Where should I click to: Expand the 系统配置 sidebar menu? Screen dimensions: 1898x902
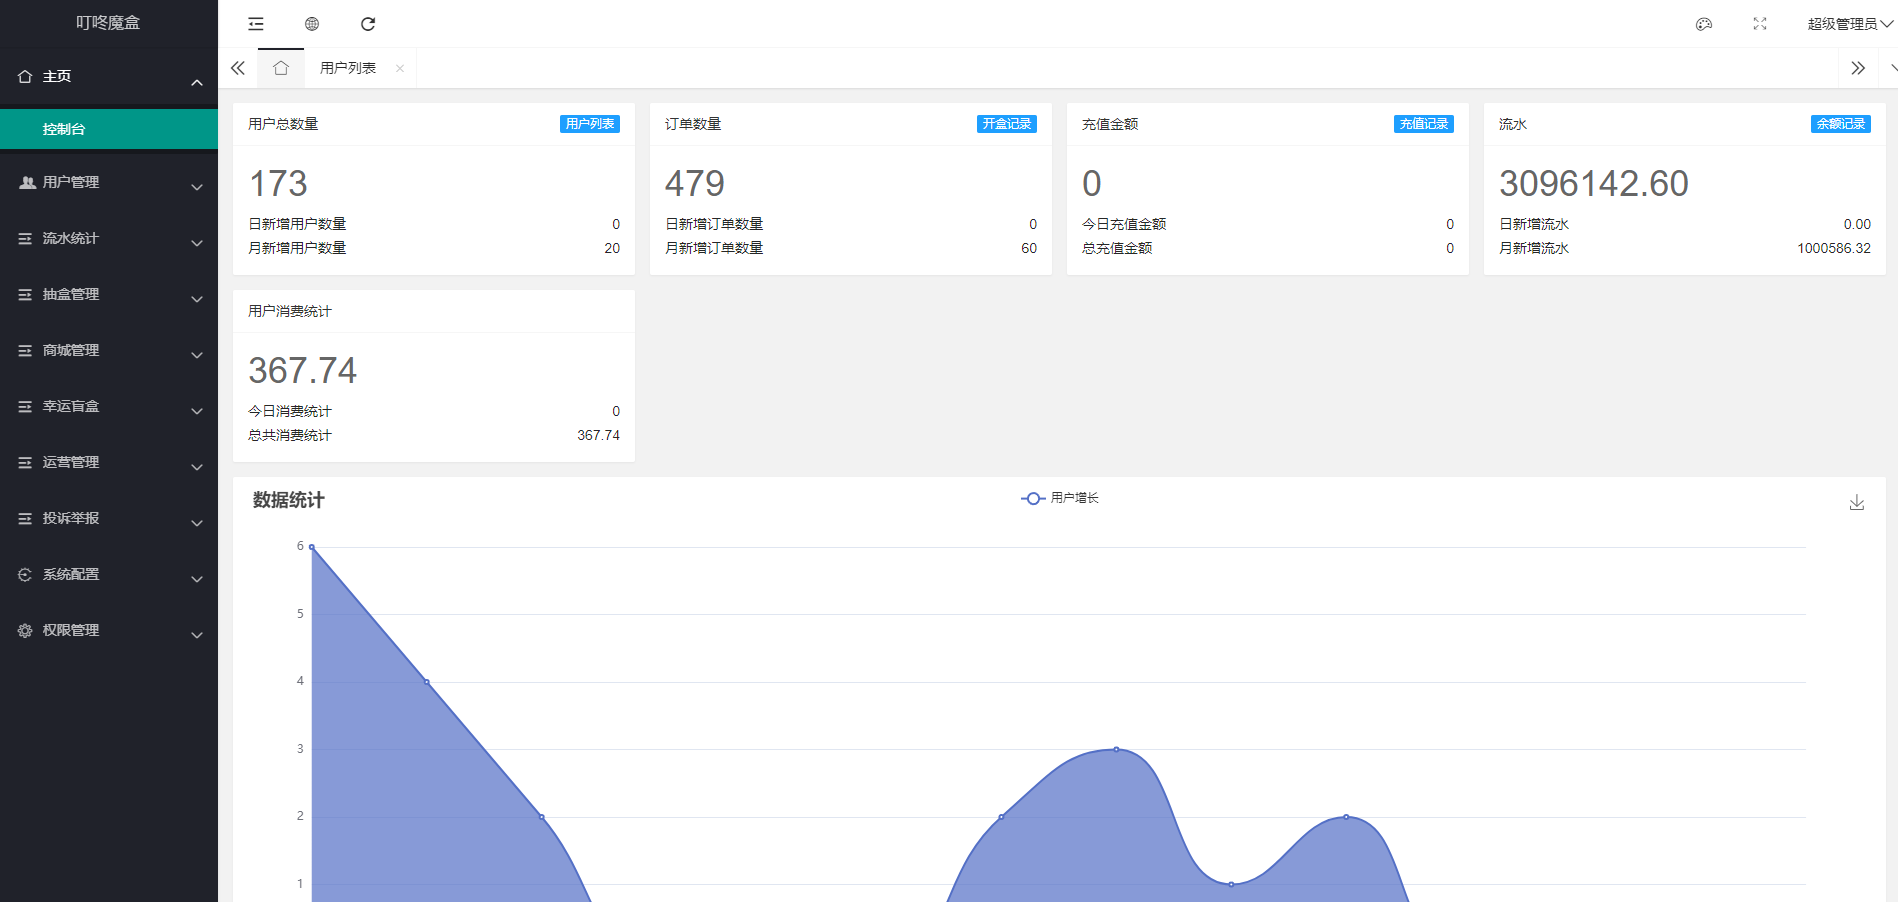point(109,575)
